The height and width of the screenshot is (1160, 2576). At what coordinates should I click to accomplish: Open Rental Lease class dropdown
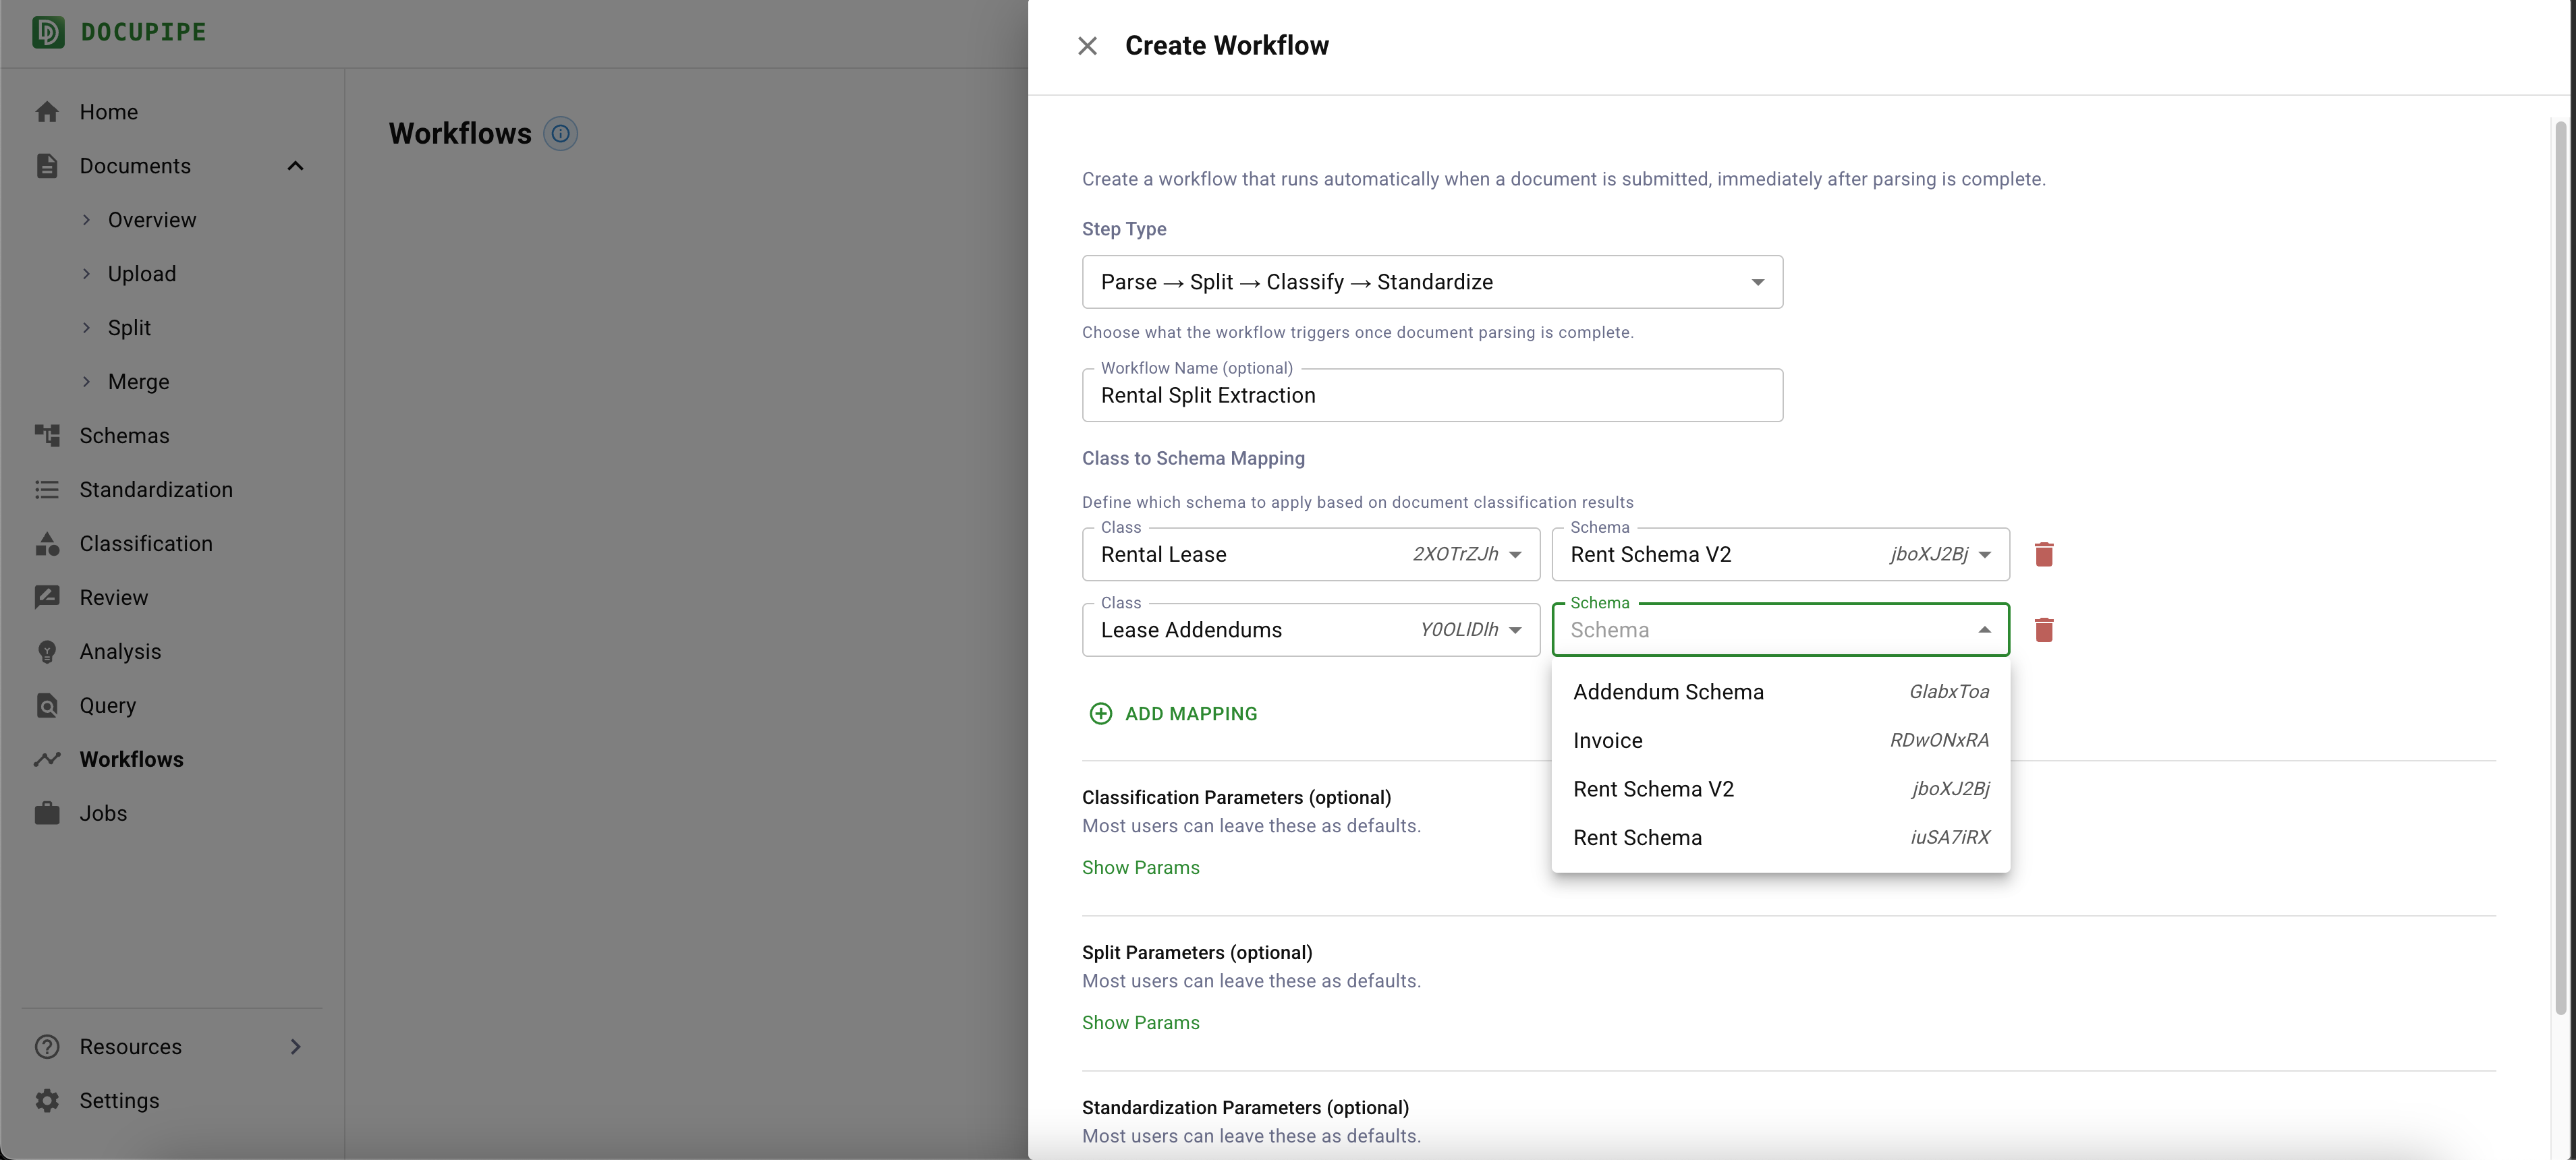tap(1310, 554)
